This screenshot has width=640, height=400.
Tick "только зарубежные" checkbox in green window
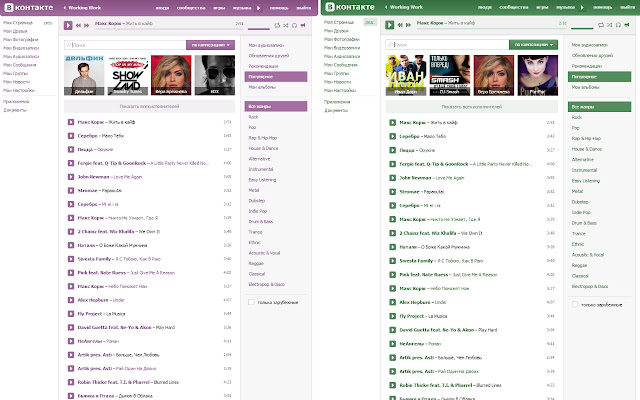(575, 304)
